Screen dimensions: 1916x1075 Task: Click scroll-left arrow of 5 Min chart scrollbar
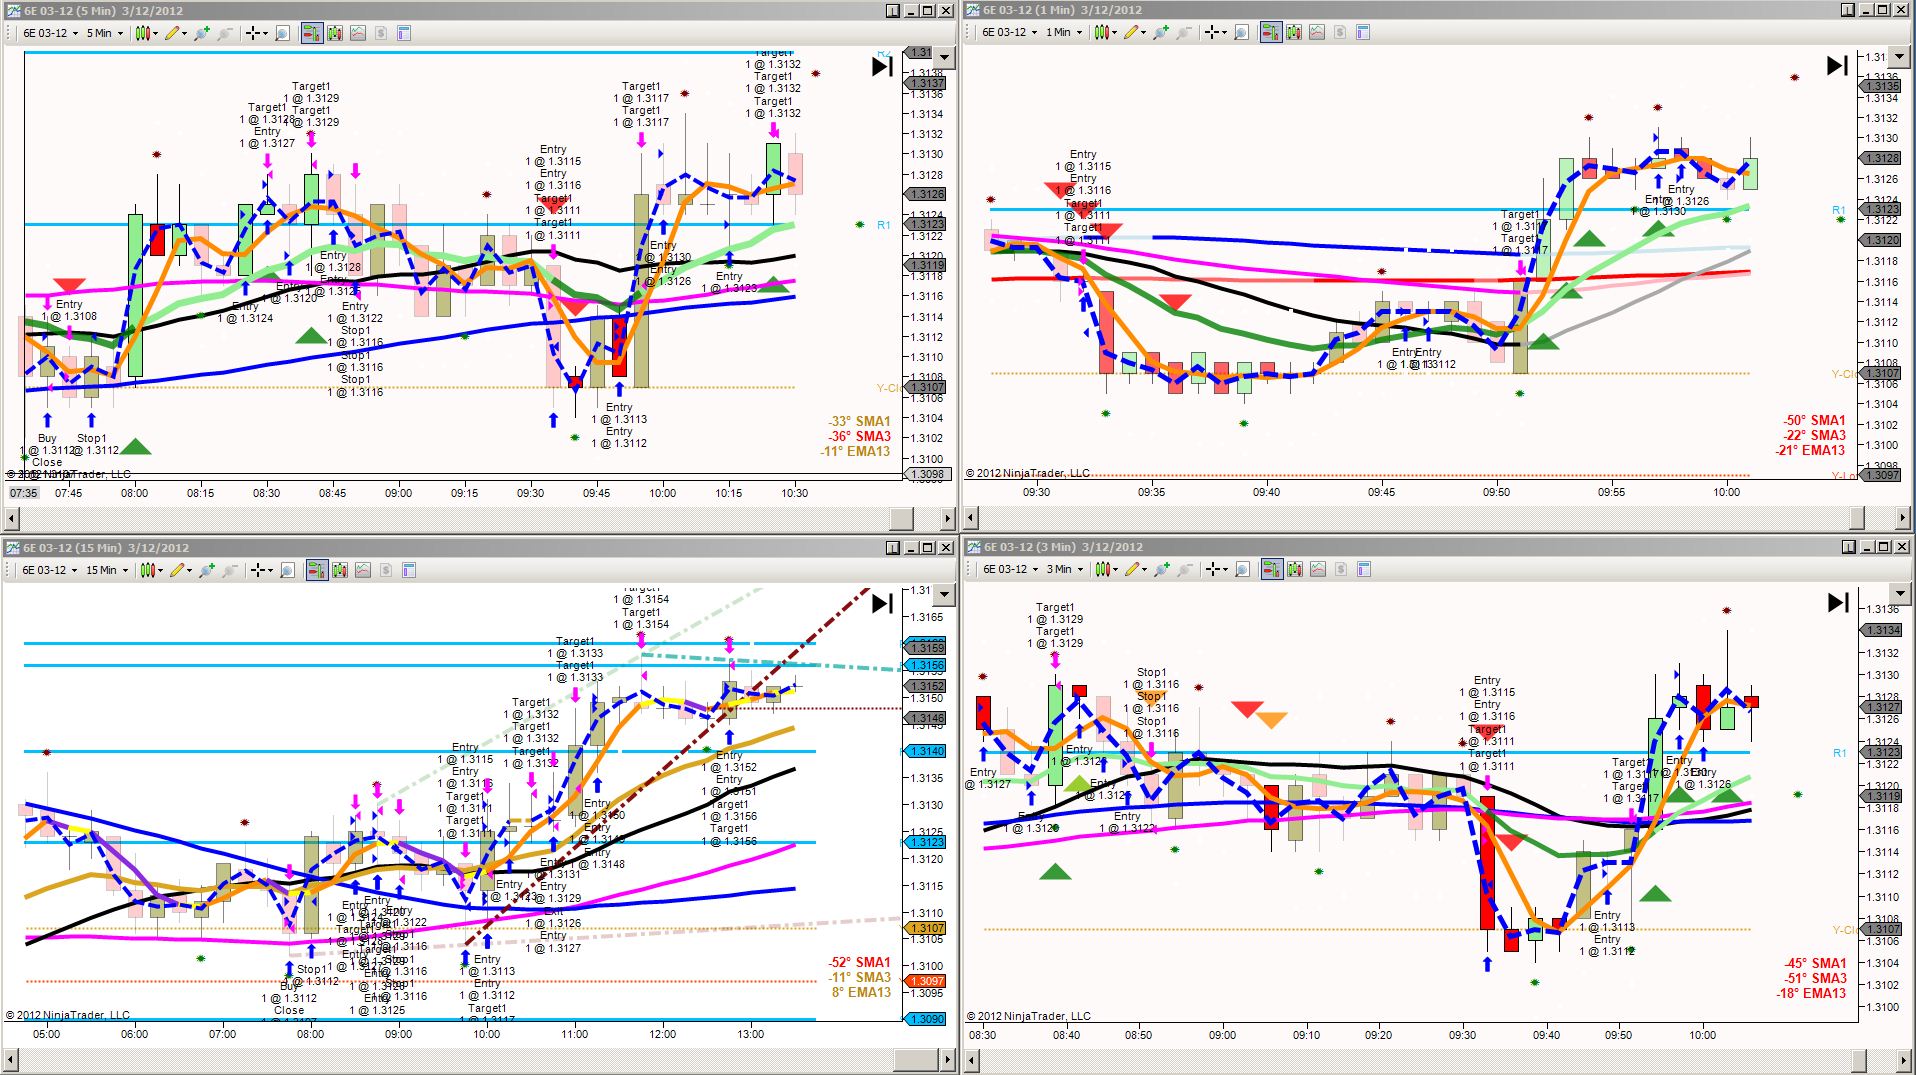(12, 518)
